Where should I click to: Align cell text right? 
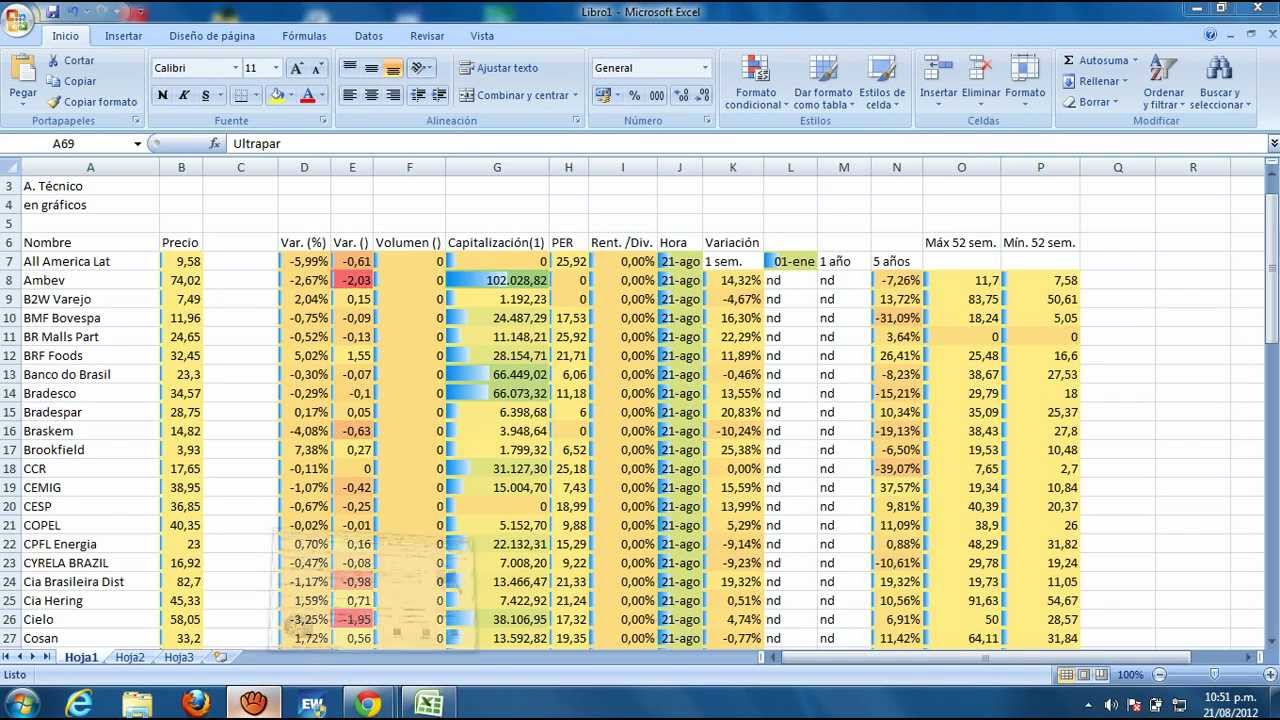coord(393,95)
